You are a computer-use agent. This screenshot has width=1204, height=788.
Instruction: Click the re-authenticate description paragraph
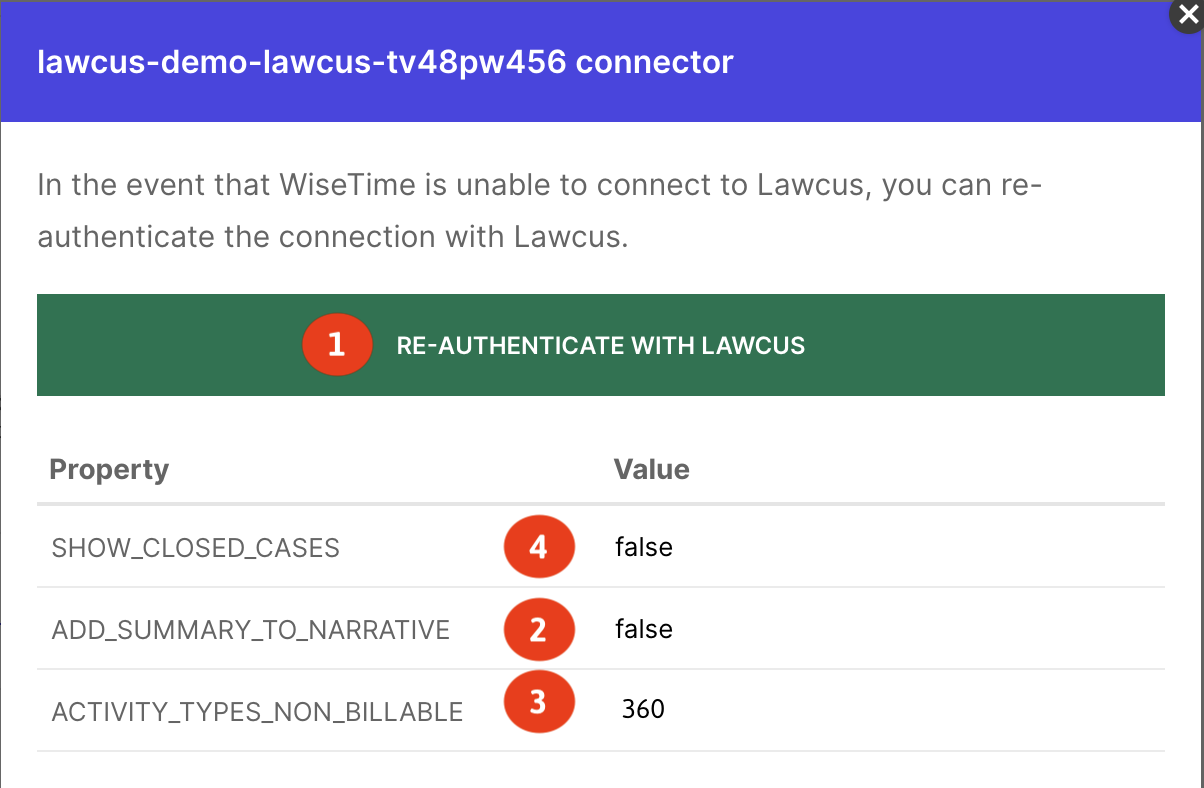pyautogui.click(x=540, y=212)
